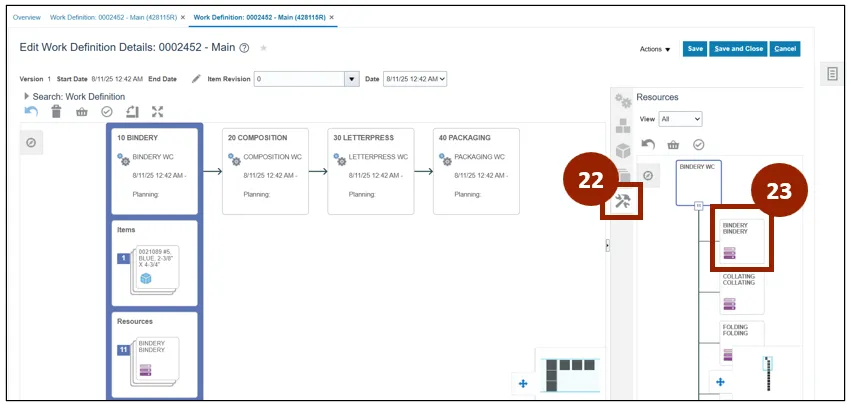Click the undo arrow in Resources panel

pyautogui.click(x=648, y=145)
